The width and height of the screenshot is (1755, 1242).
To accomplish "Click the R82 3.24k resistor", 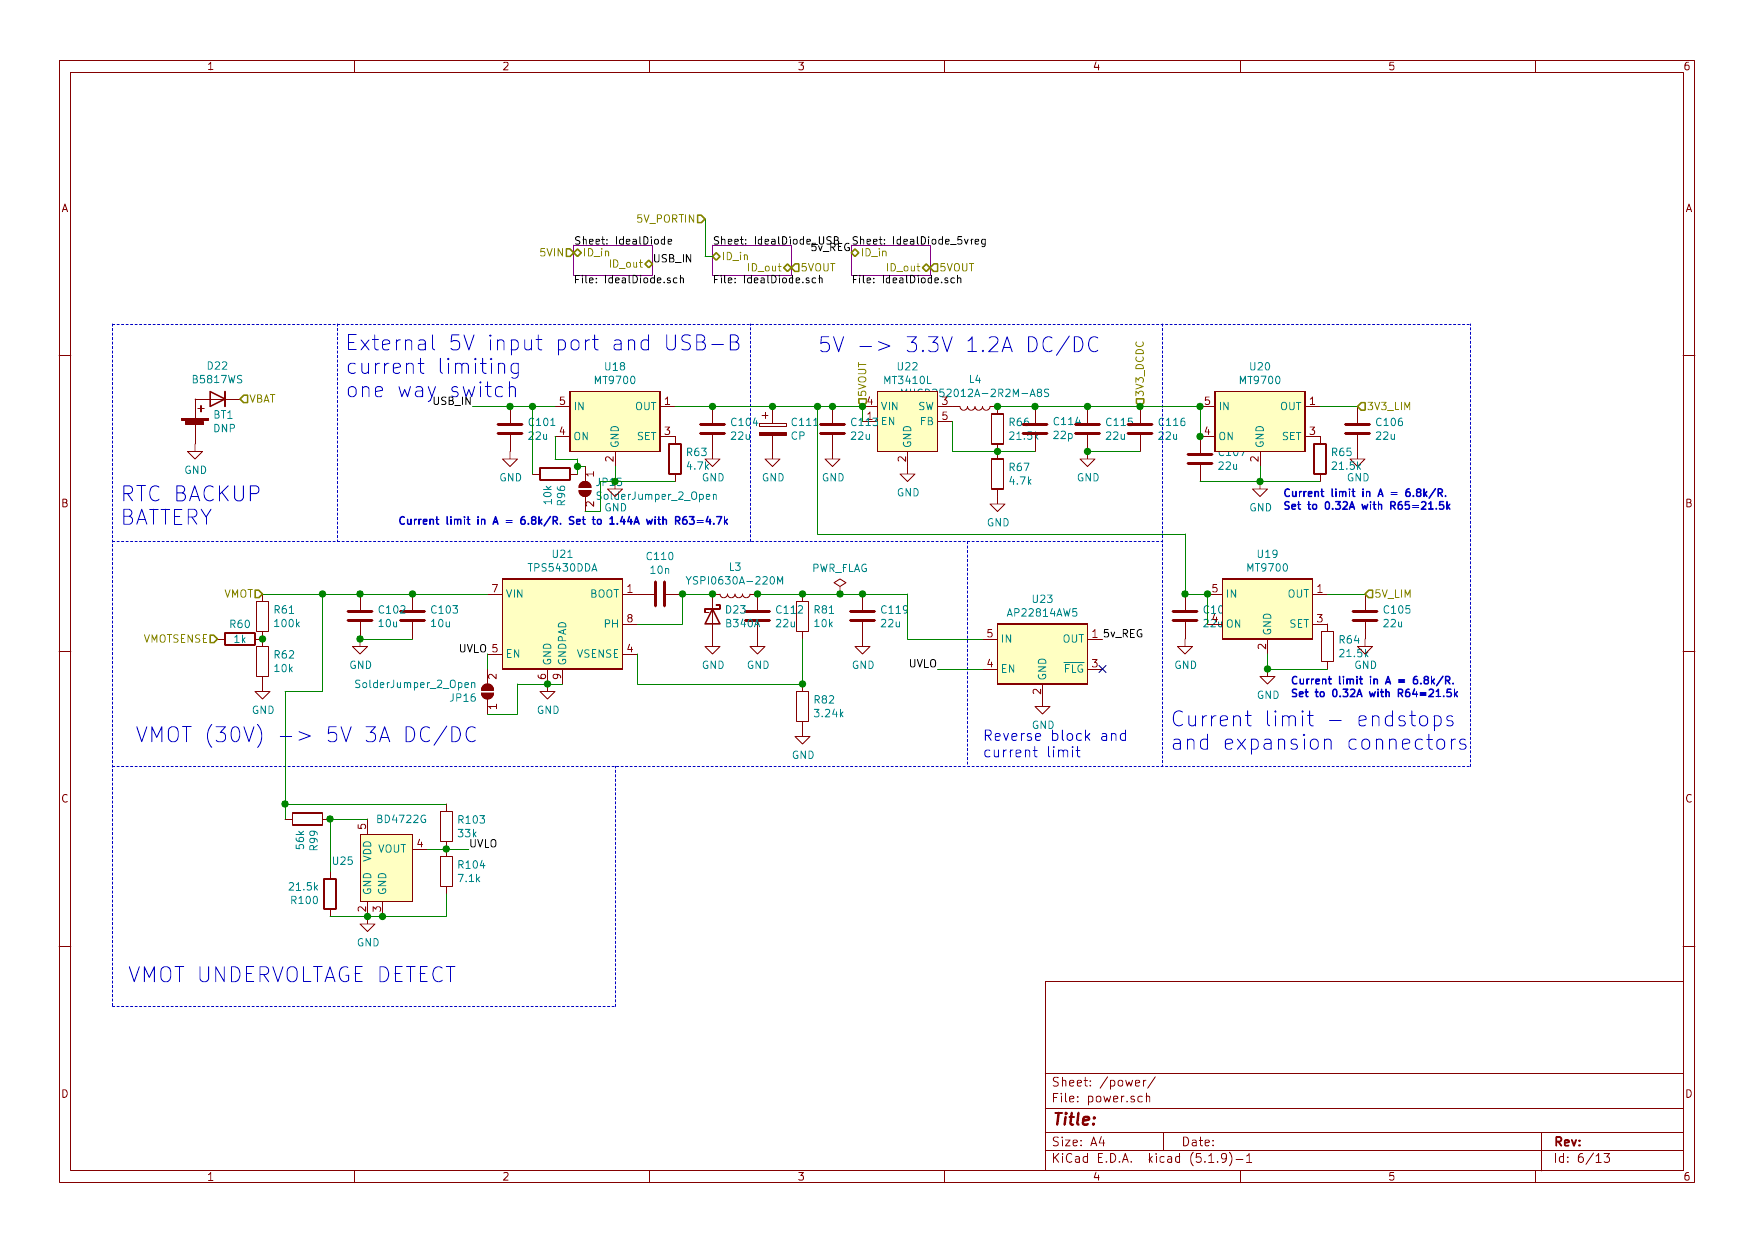I will coord(802,706).
